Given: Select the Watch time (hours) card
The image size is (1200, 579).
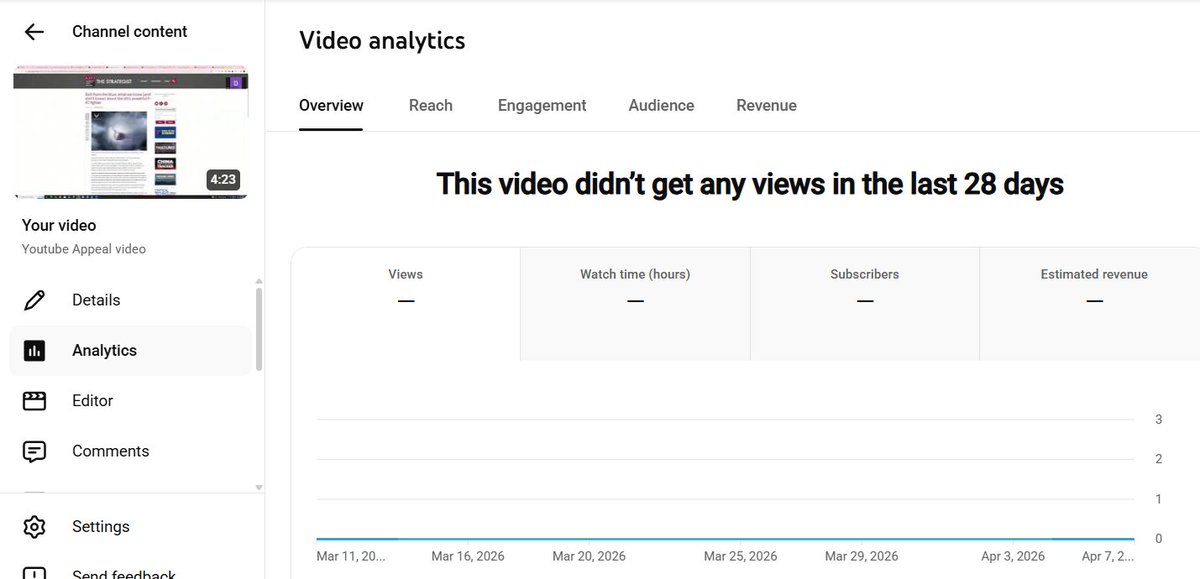Looking at the screenshot, I should point(635,304).
